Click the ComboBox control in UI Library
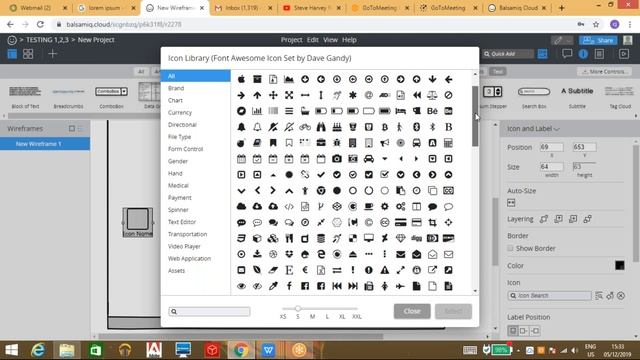Screen dimensions: 640x360 pos(111,91)
